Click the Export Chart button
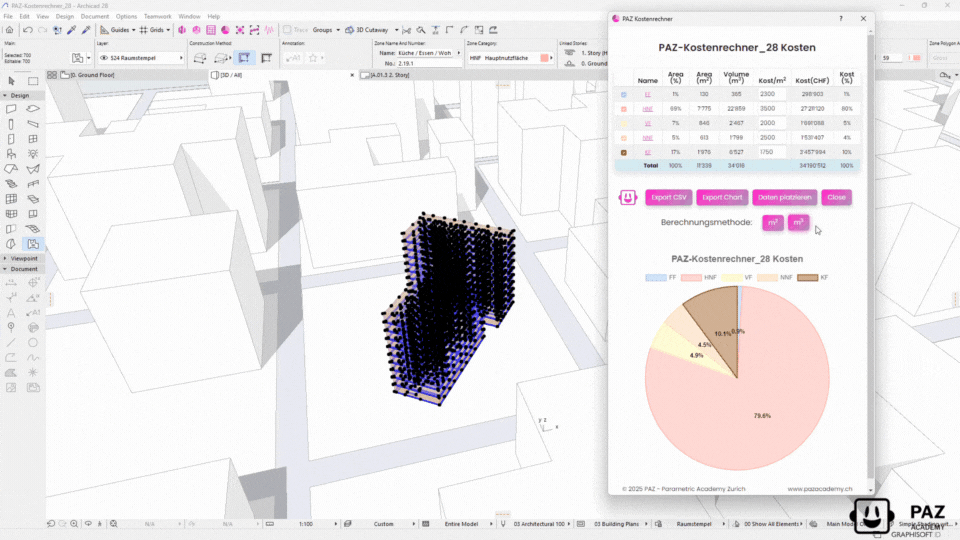 coord(722,197)
